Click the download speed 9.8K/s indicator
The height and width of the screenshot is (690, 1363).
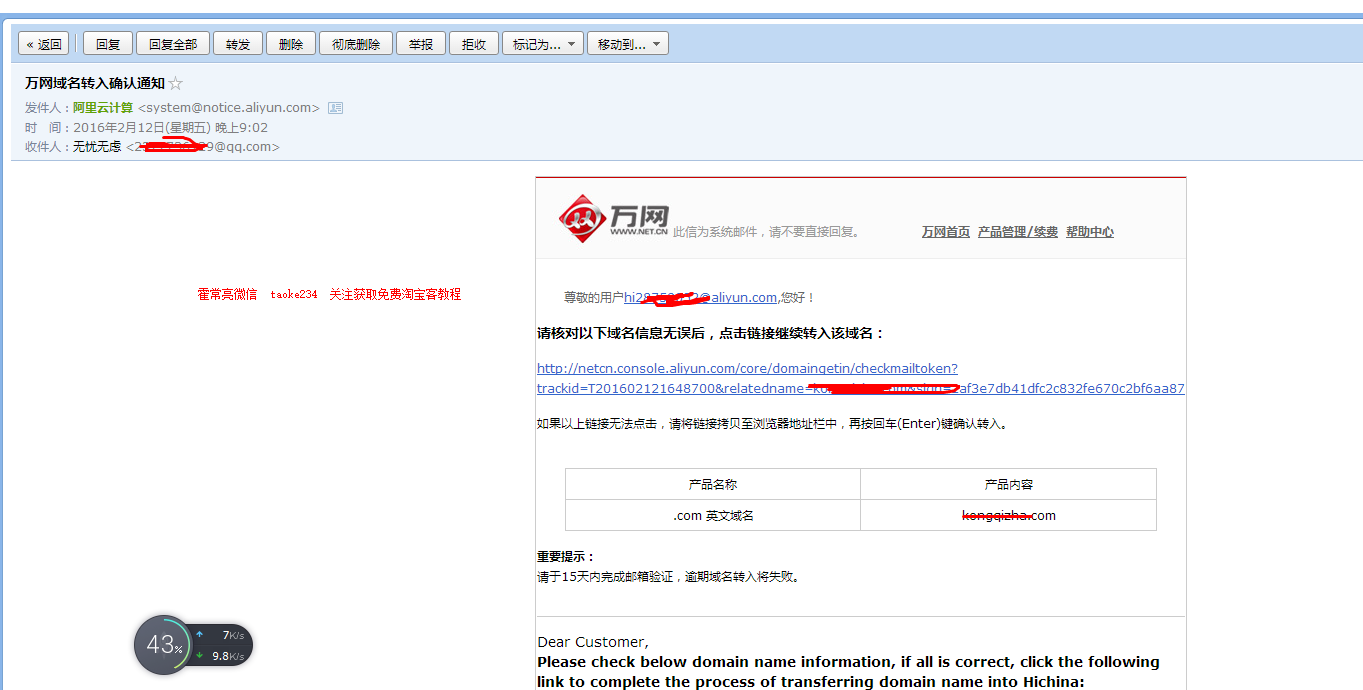click(x=221, y=656)
